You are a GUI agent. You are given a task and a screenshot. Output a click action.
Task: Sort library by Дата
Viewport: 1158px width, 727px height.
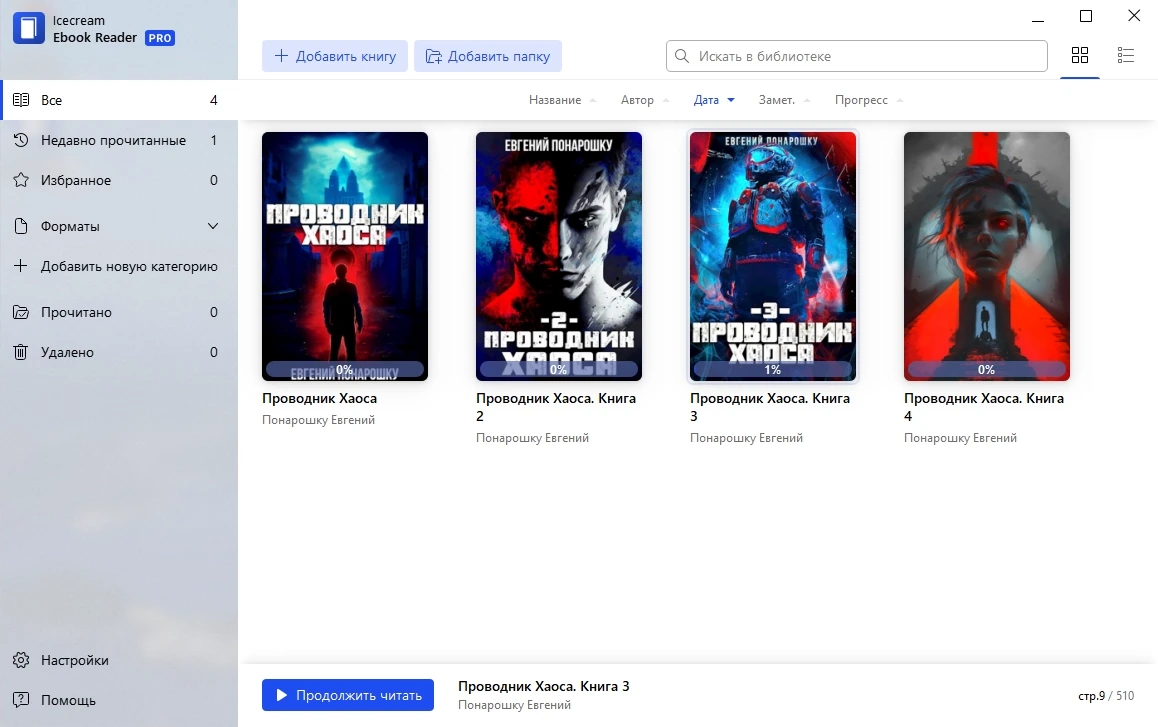point(713,100)
